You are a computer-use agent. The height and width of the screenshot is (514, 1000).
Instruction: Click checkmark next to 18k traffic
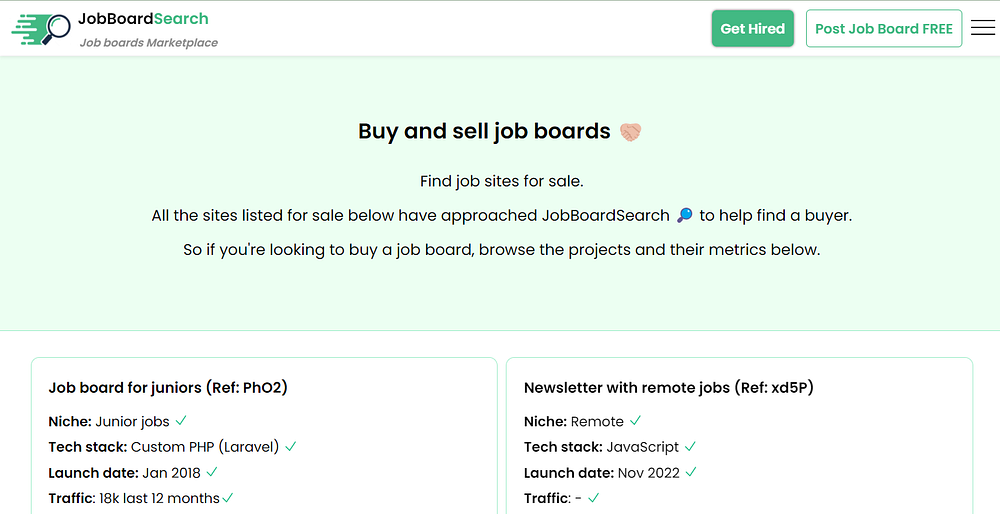coord(228,497)
